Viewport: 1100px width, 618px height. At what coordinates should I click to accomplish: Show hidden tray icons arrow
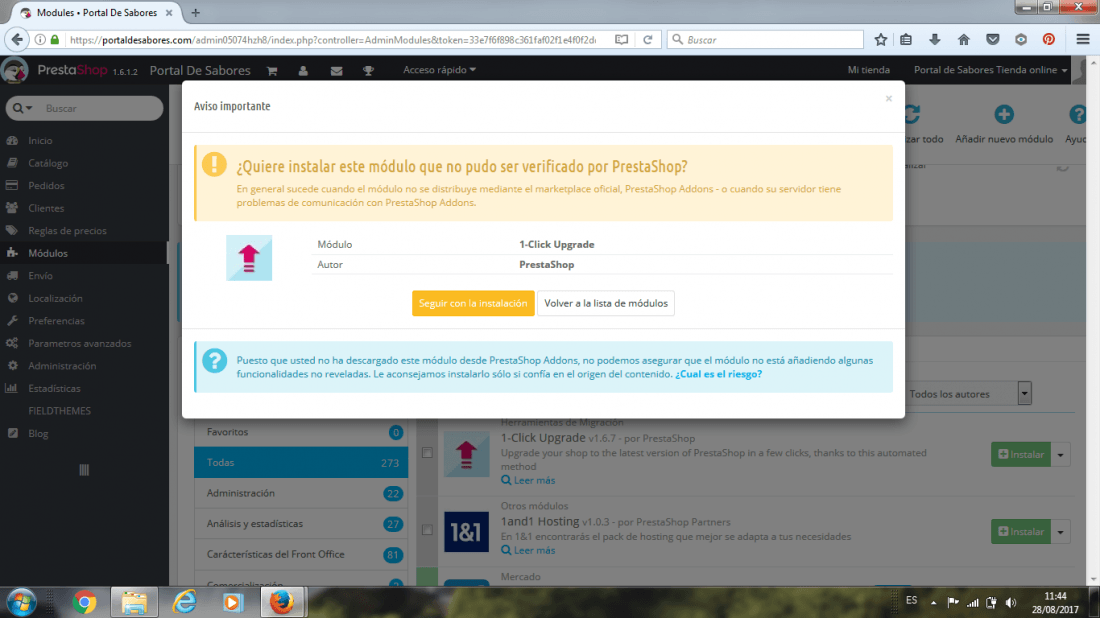coord(933,603)
